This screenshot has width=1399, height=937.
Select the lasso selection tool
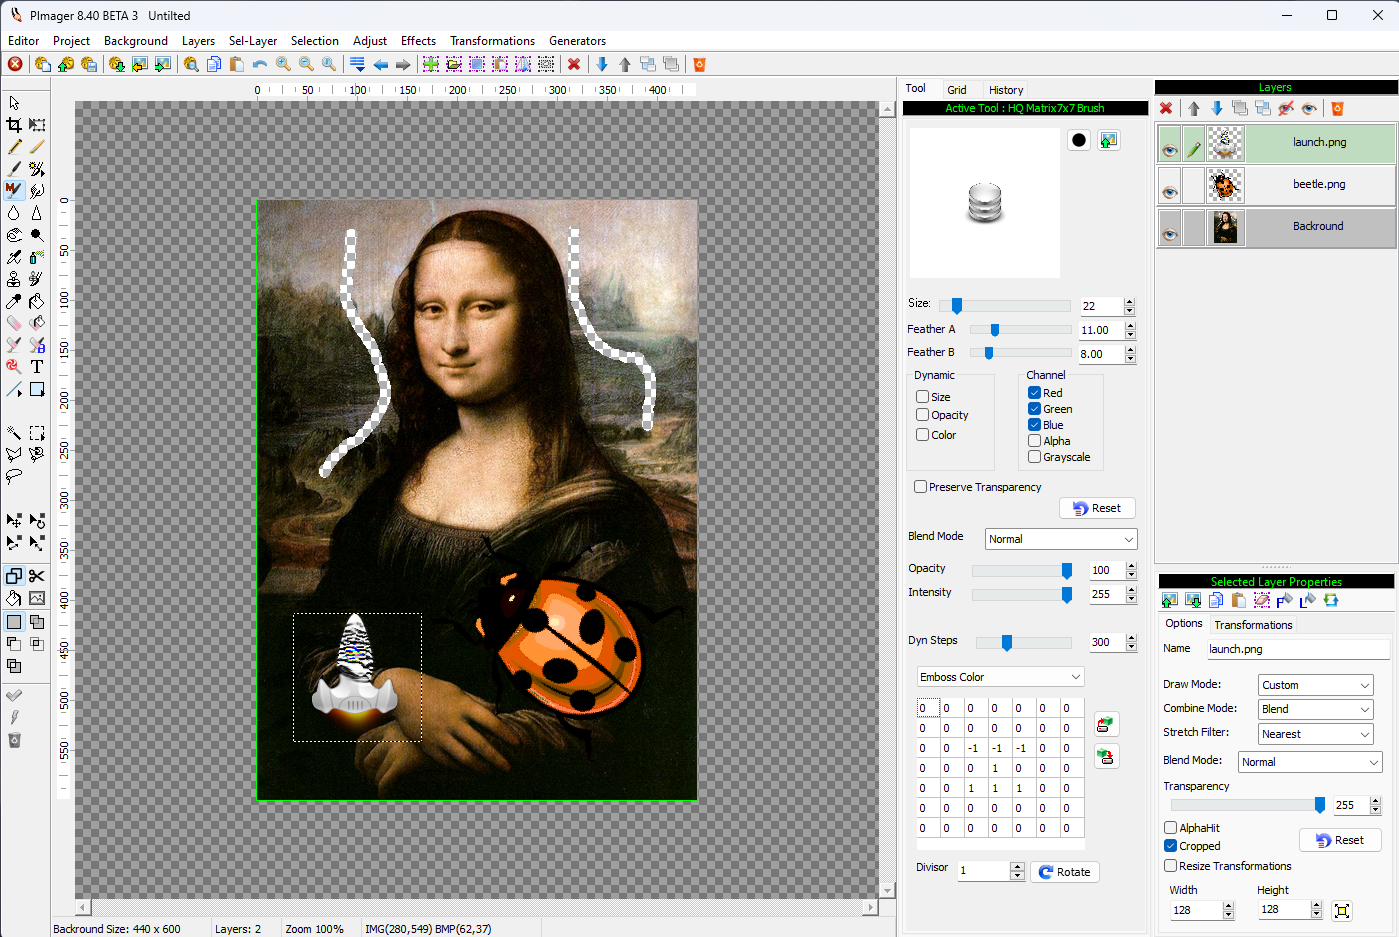coord(14,477)
